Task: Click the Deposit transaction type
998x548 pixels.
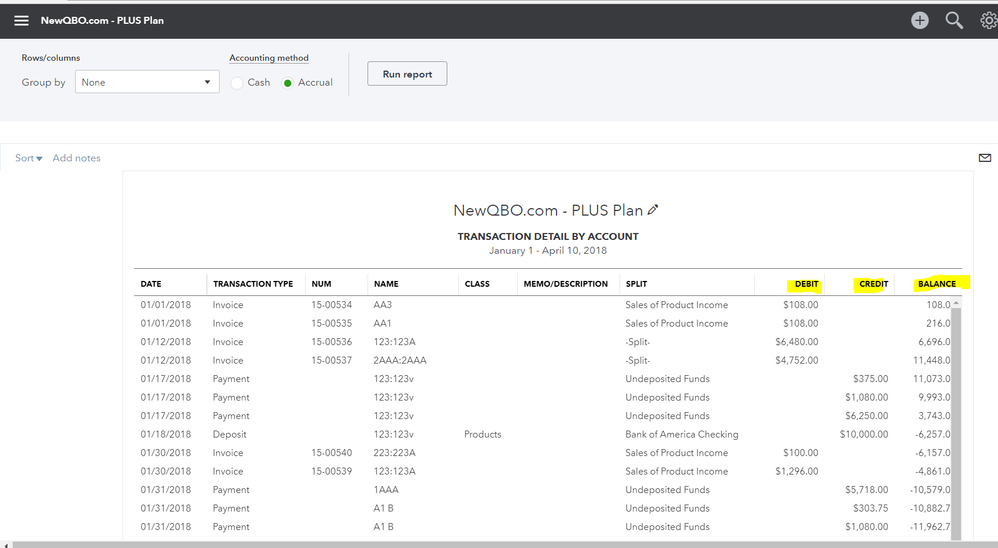Action: pyautogui.click(x=229, y=434)
